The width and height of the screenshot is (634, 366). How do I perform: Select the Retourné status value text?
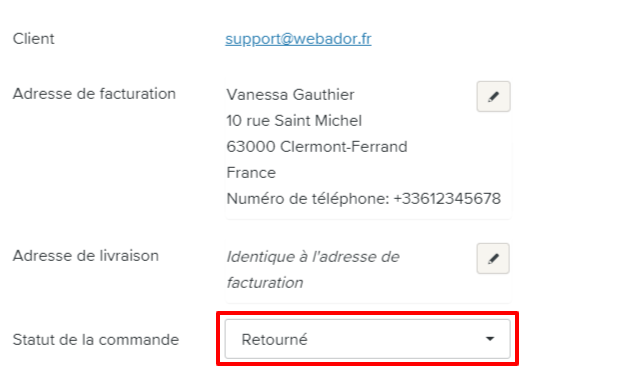[275, 339]
